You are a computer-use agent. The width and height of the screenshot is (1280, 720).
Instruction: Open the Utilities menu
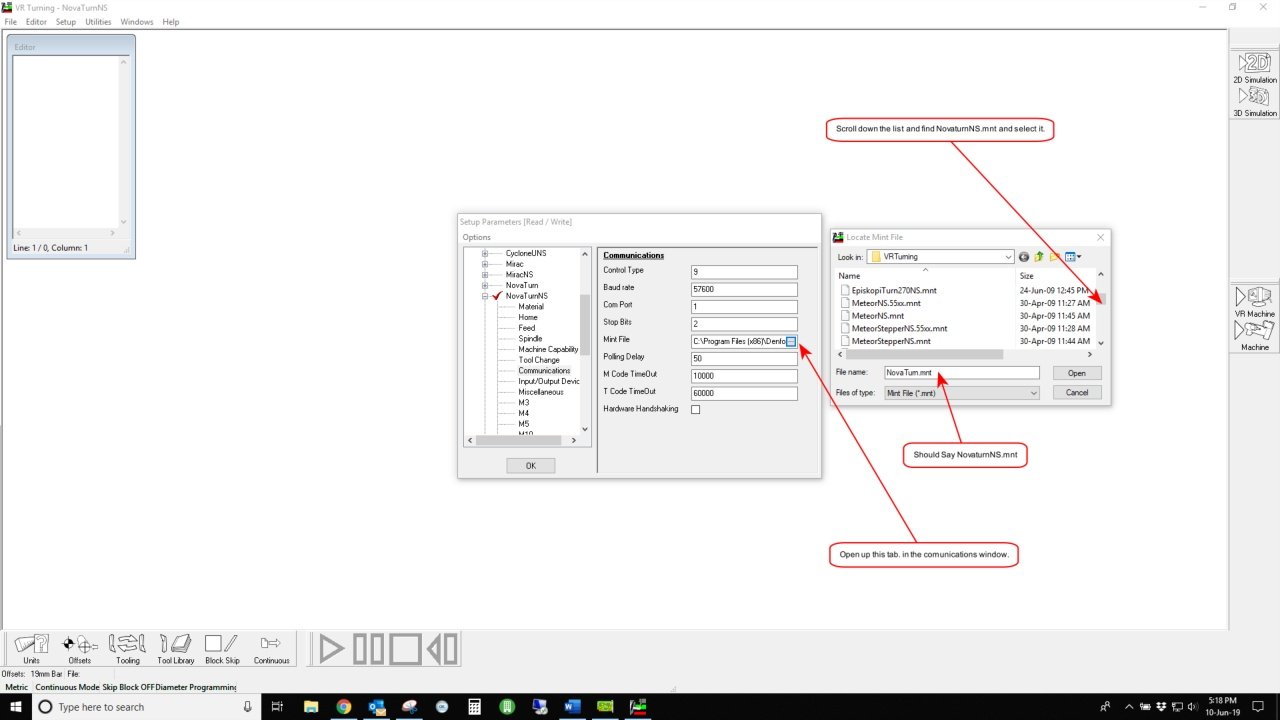[x=98, y=22]
